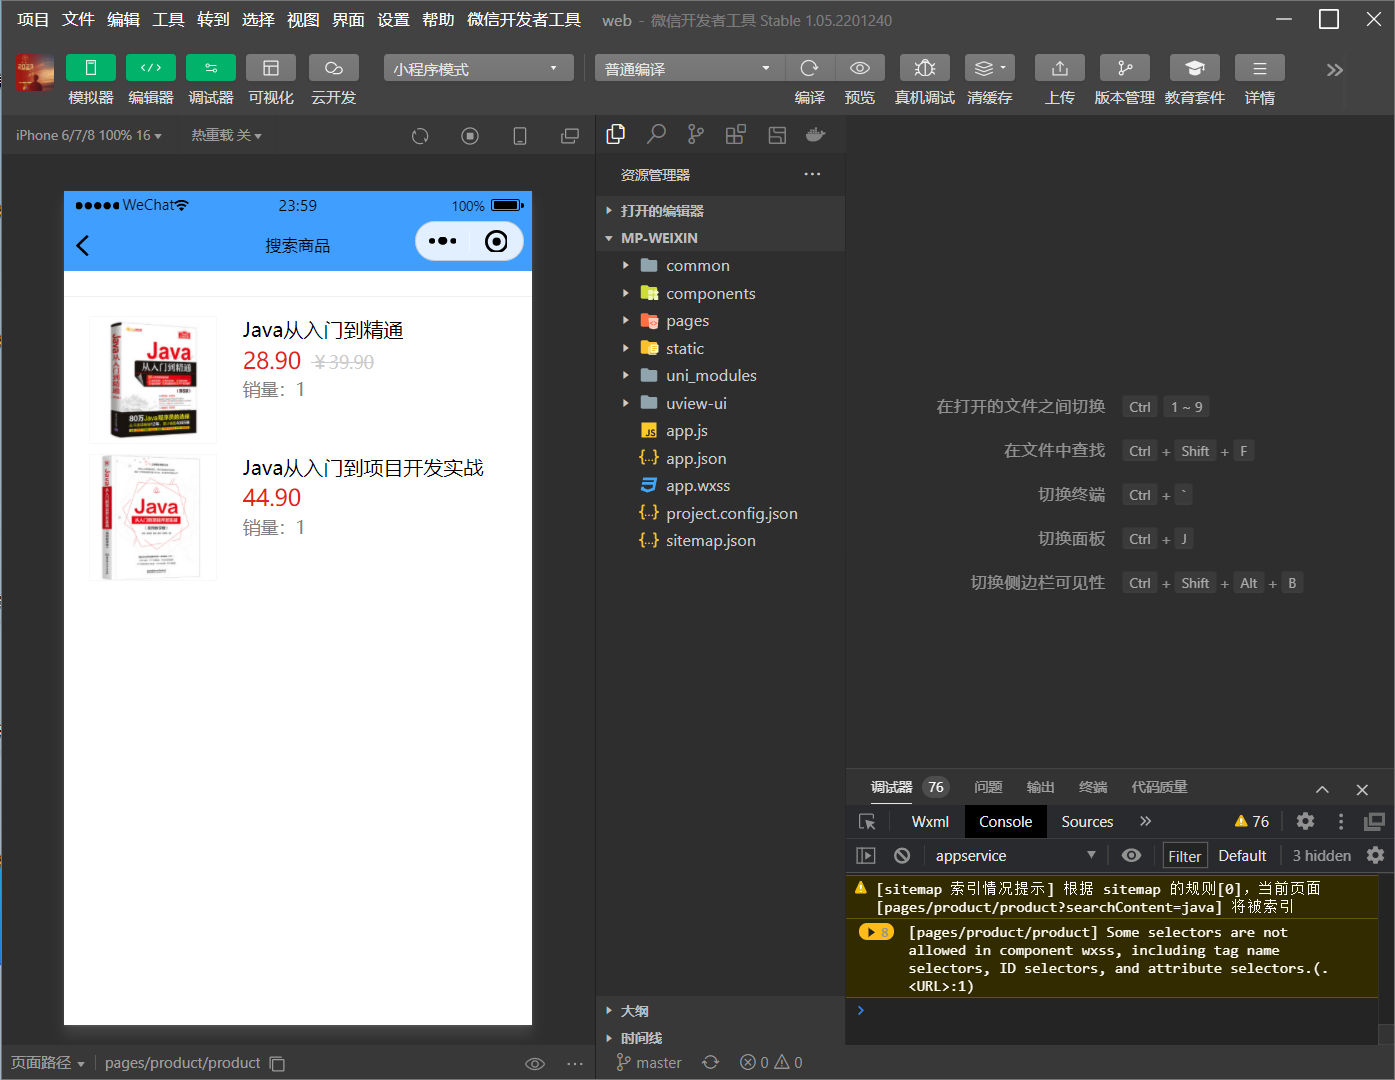
Task: Expand the components folder
Action: click(x=721, y=293)
